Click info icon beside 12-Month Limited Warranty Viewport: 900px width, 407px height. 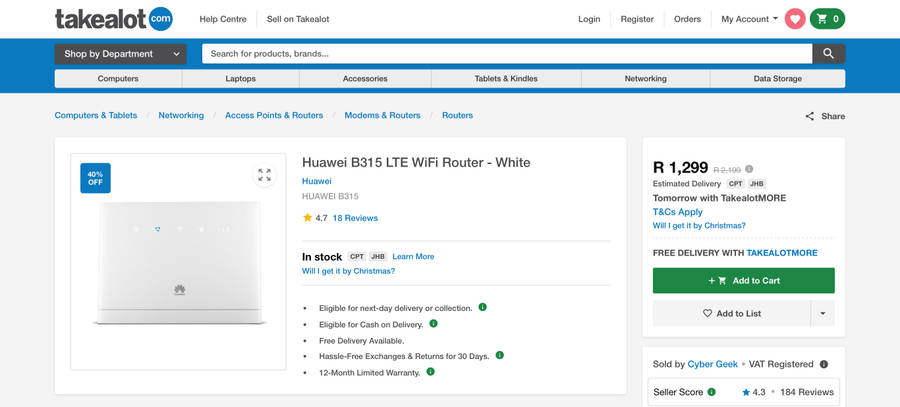[430, 372]
